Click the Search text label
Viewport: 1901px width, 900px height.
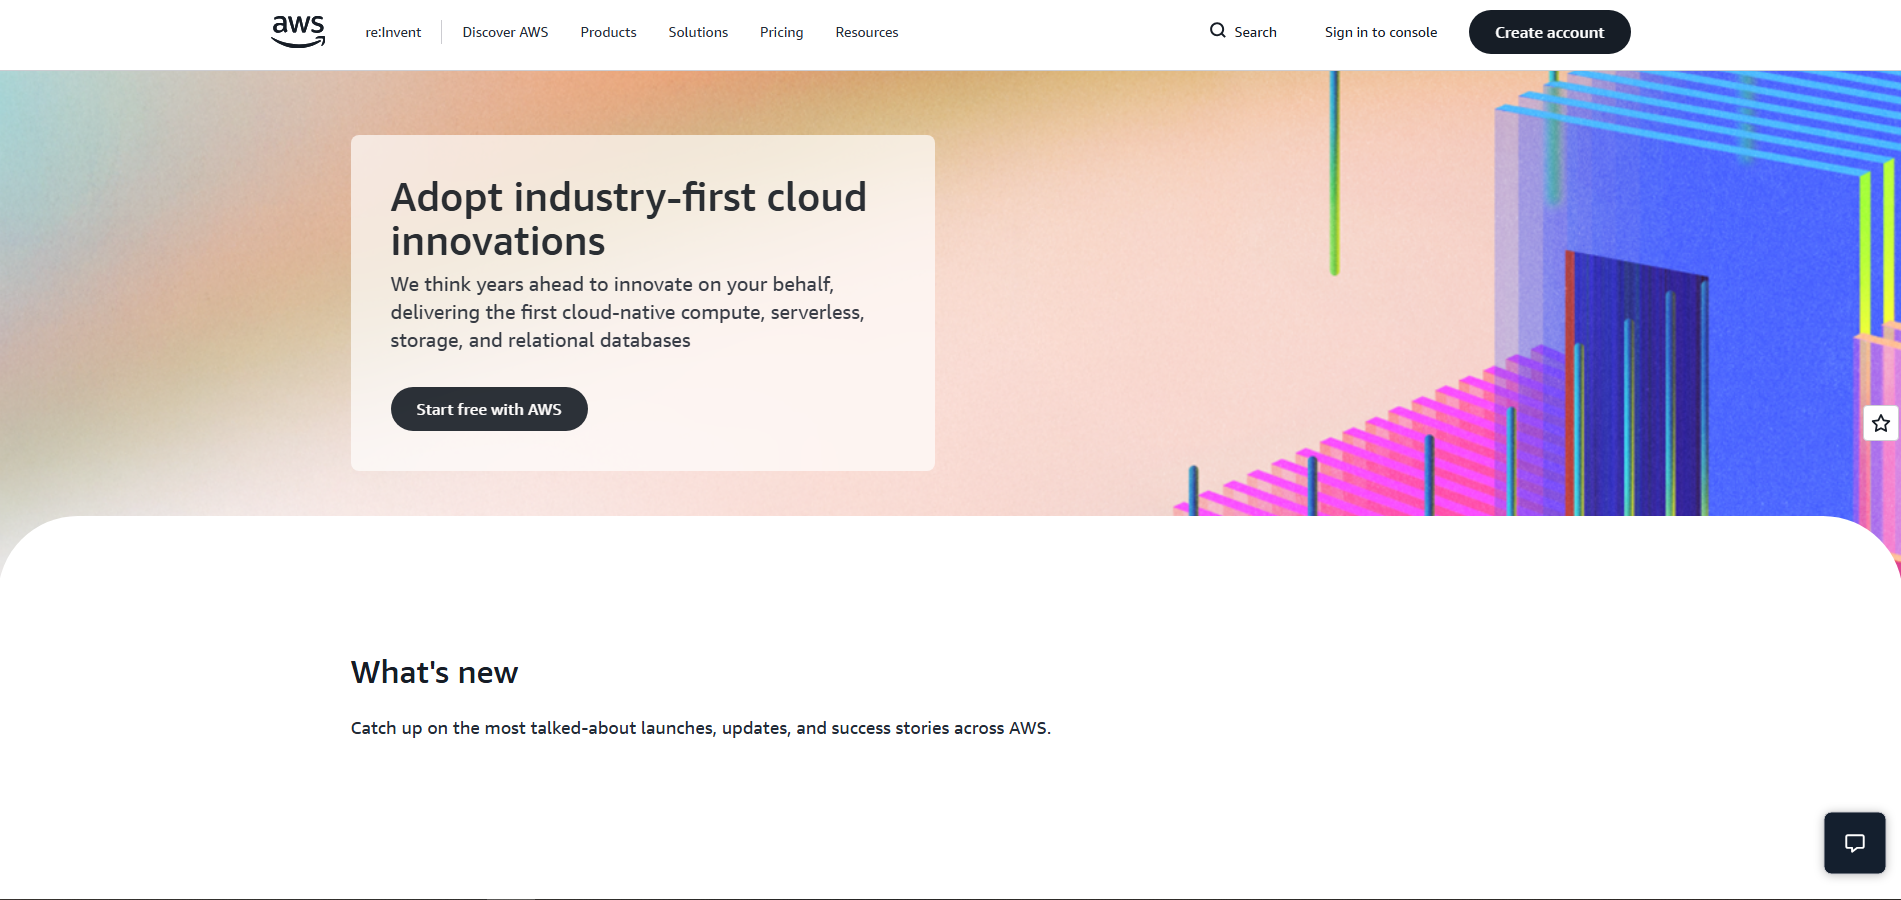pyautogui.click(x=1255, y=32)
